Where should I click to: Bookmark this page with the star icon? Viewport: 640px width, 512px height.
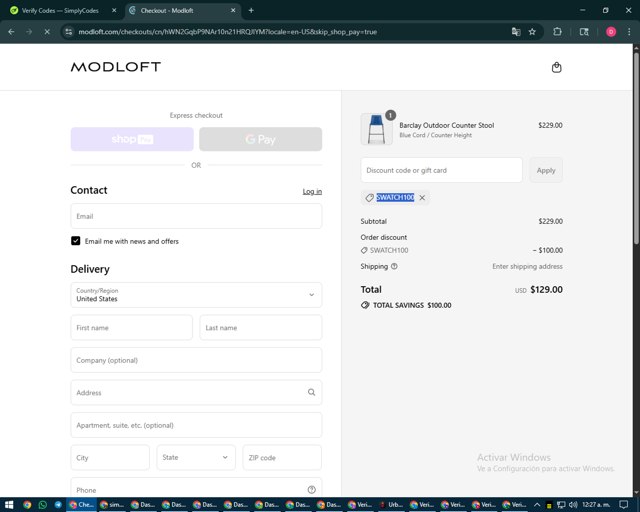(532, 32)
